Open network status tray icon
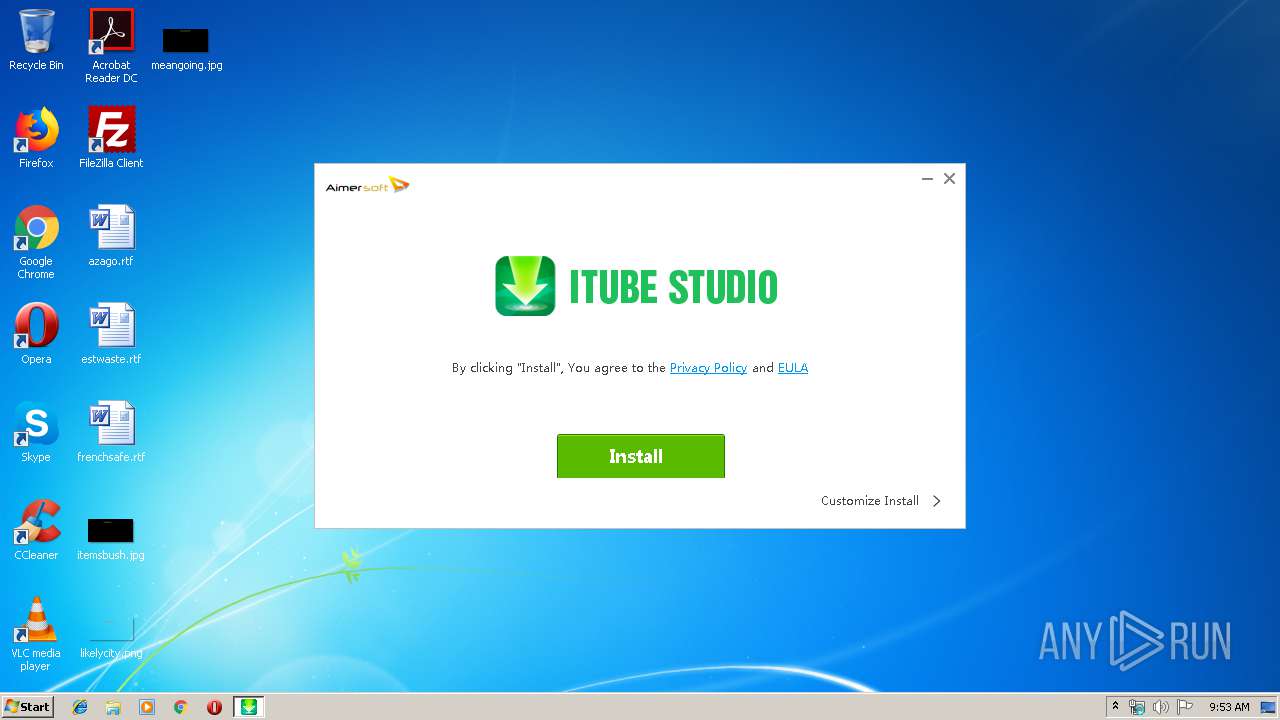Viewport: 1280px width, 720px height. 1137,707
